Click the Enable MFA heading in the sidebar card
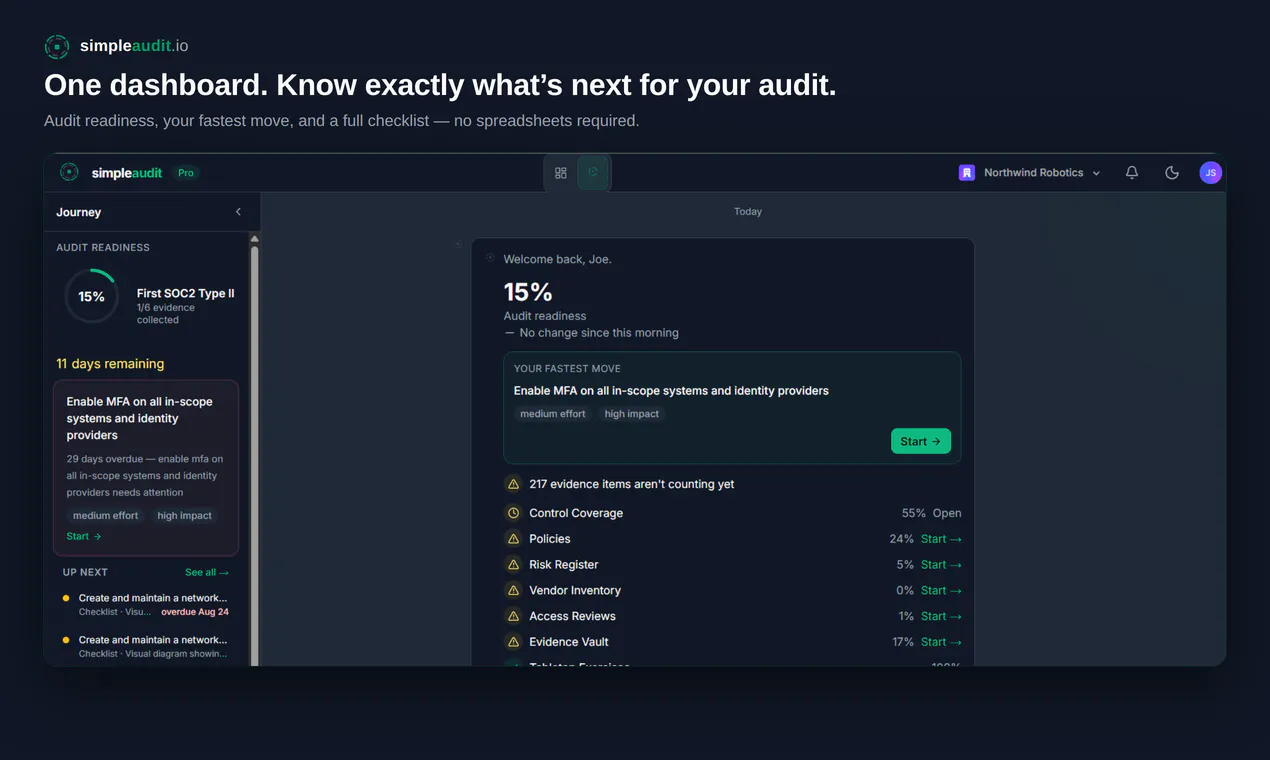The height and width of the screenshot is (760, 1270). (140, 418)
